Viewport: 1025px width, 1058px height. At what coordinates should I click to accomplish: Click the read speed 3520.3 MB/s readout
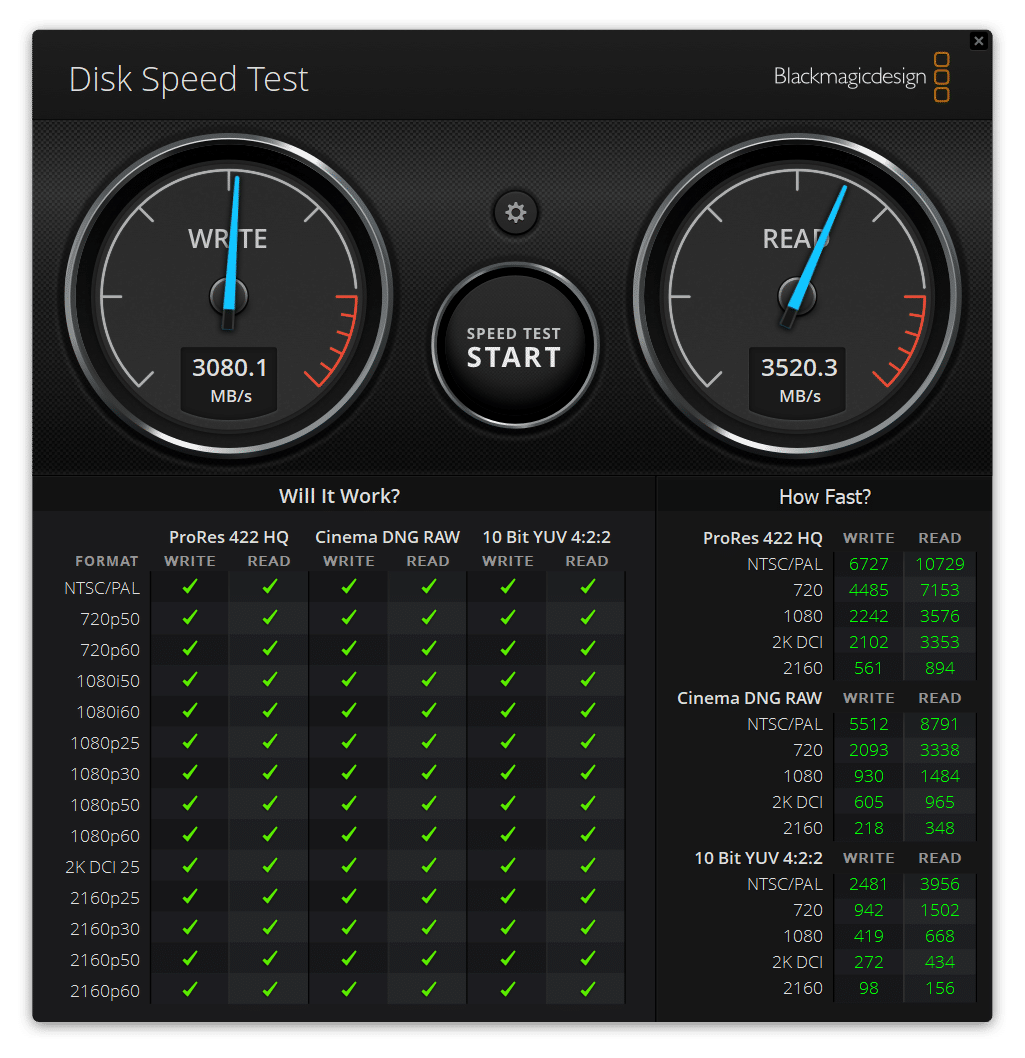(798, 380)
